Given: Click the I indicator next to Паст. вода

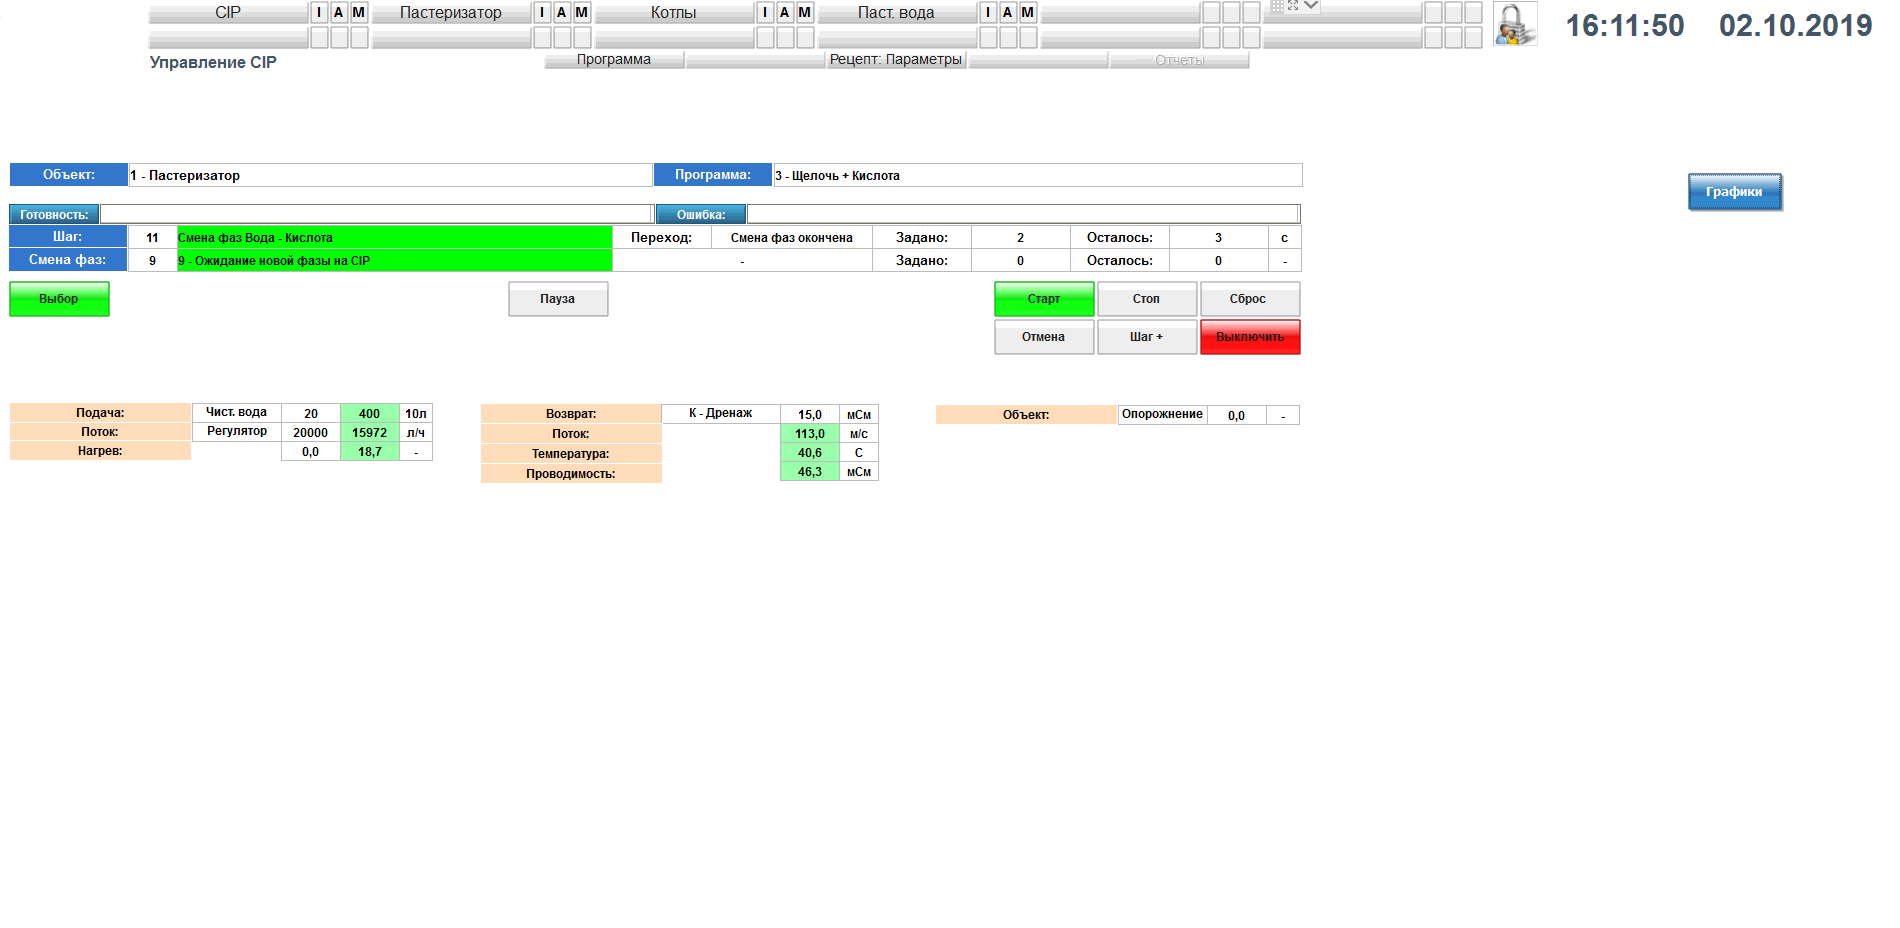Looking at the screenshot, I should click(988, 13).
